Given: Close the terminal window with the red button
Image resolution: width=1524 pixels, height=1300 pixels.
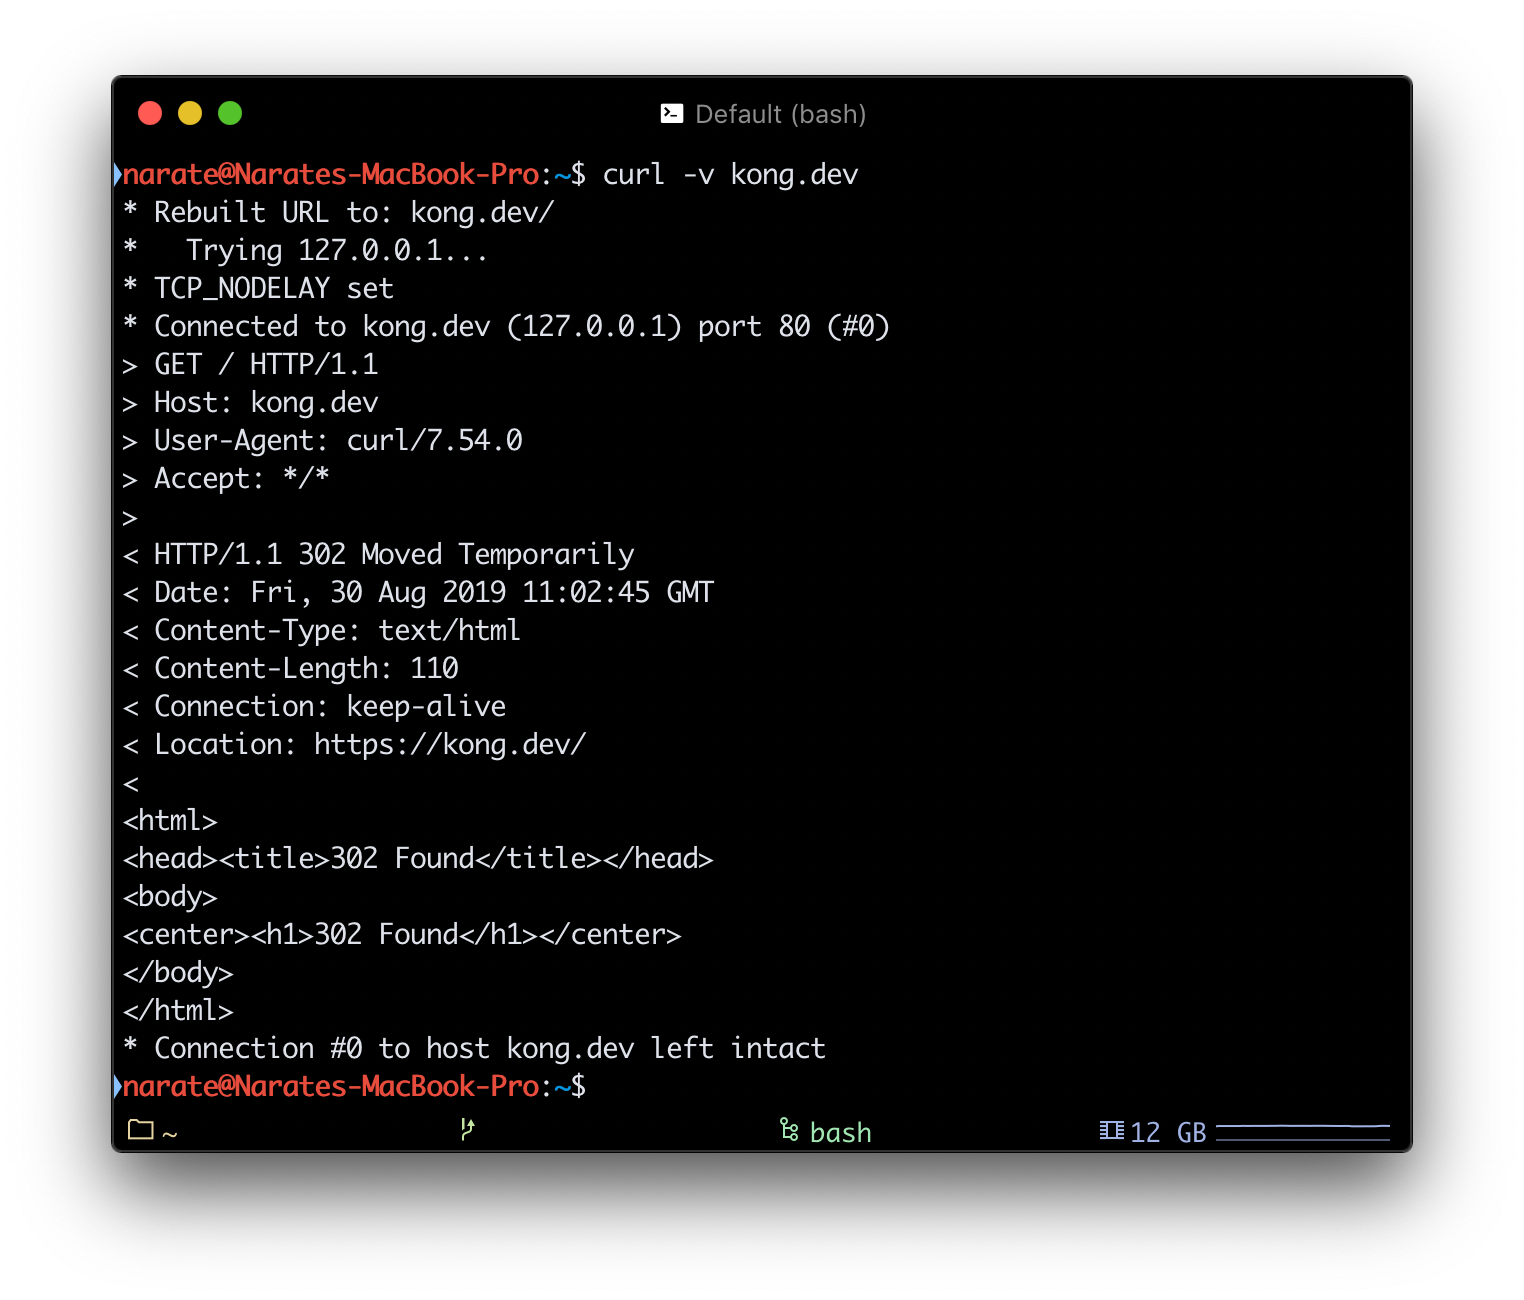Looking at the screenshot, I should (x=150, y=113).
